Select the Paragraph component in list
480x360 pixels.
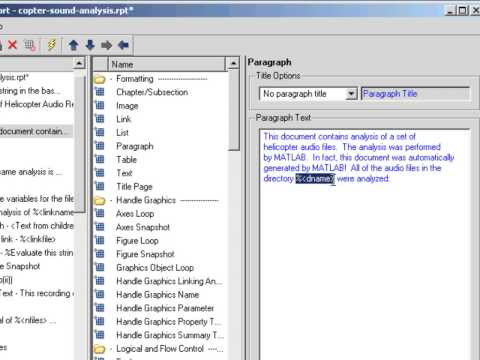point(135,146)
